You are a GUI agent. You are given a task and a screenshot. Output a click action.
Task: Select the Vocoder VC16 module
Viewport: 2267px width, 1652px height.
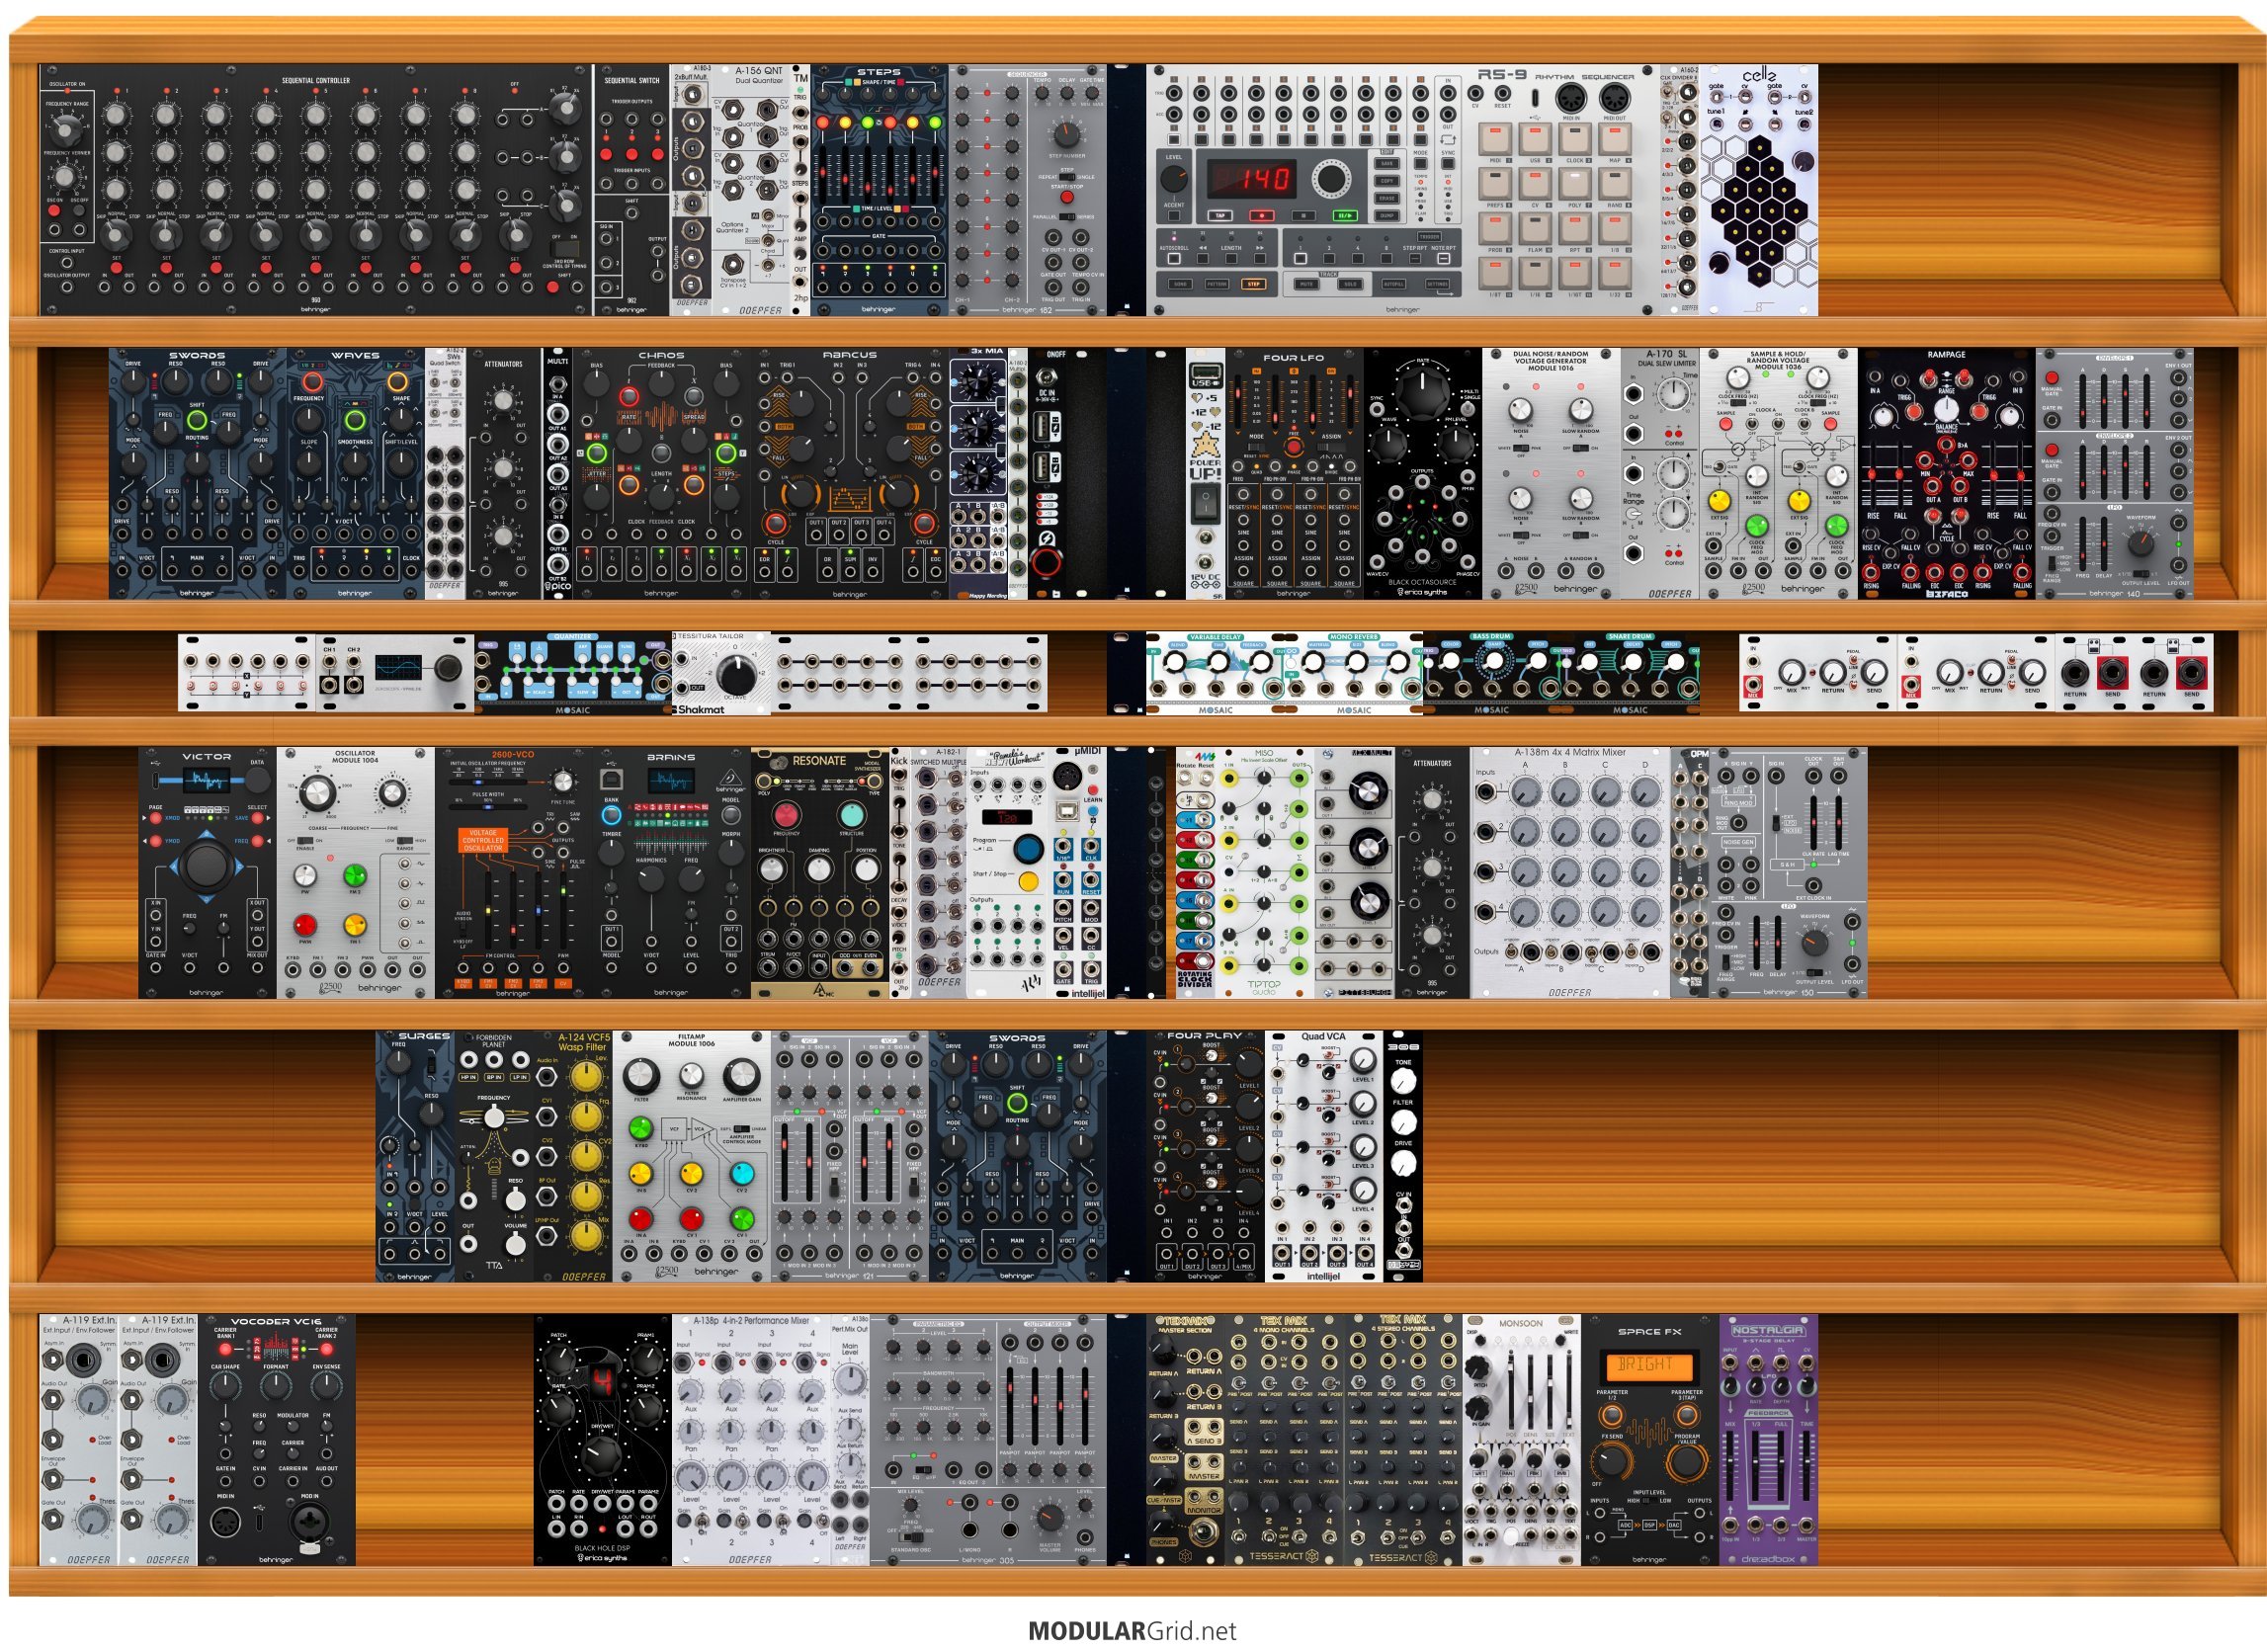276,1439
